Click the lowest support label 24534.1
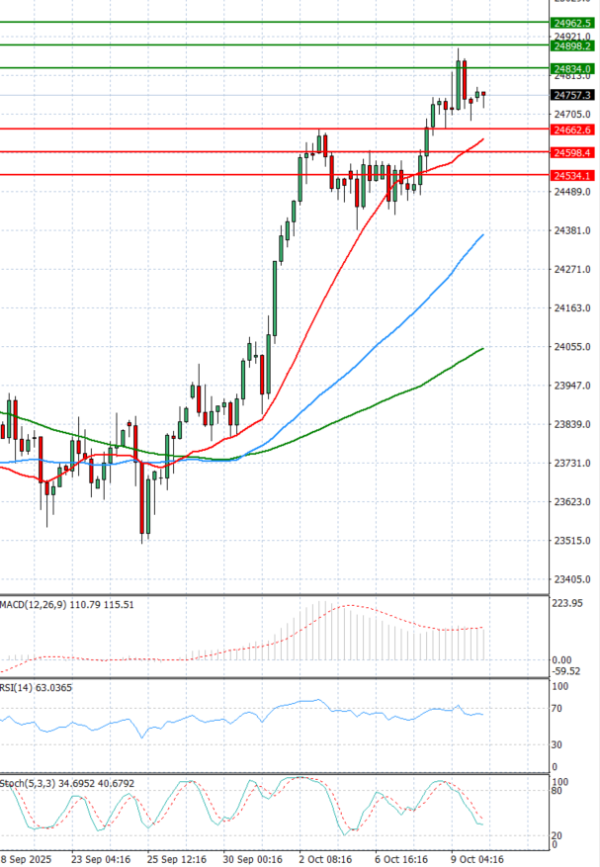 click(572, 176)
